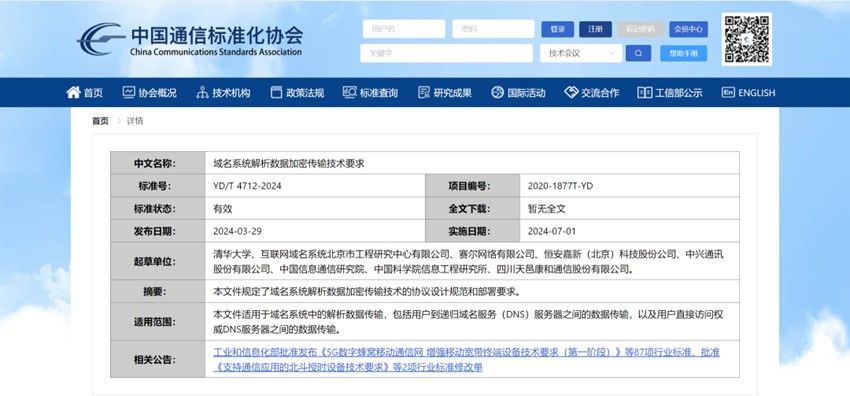Focus the 关键字 keyword search field
Screen dimensions: 850x396
tap(447, 53)
